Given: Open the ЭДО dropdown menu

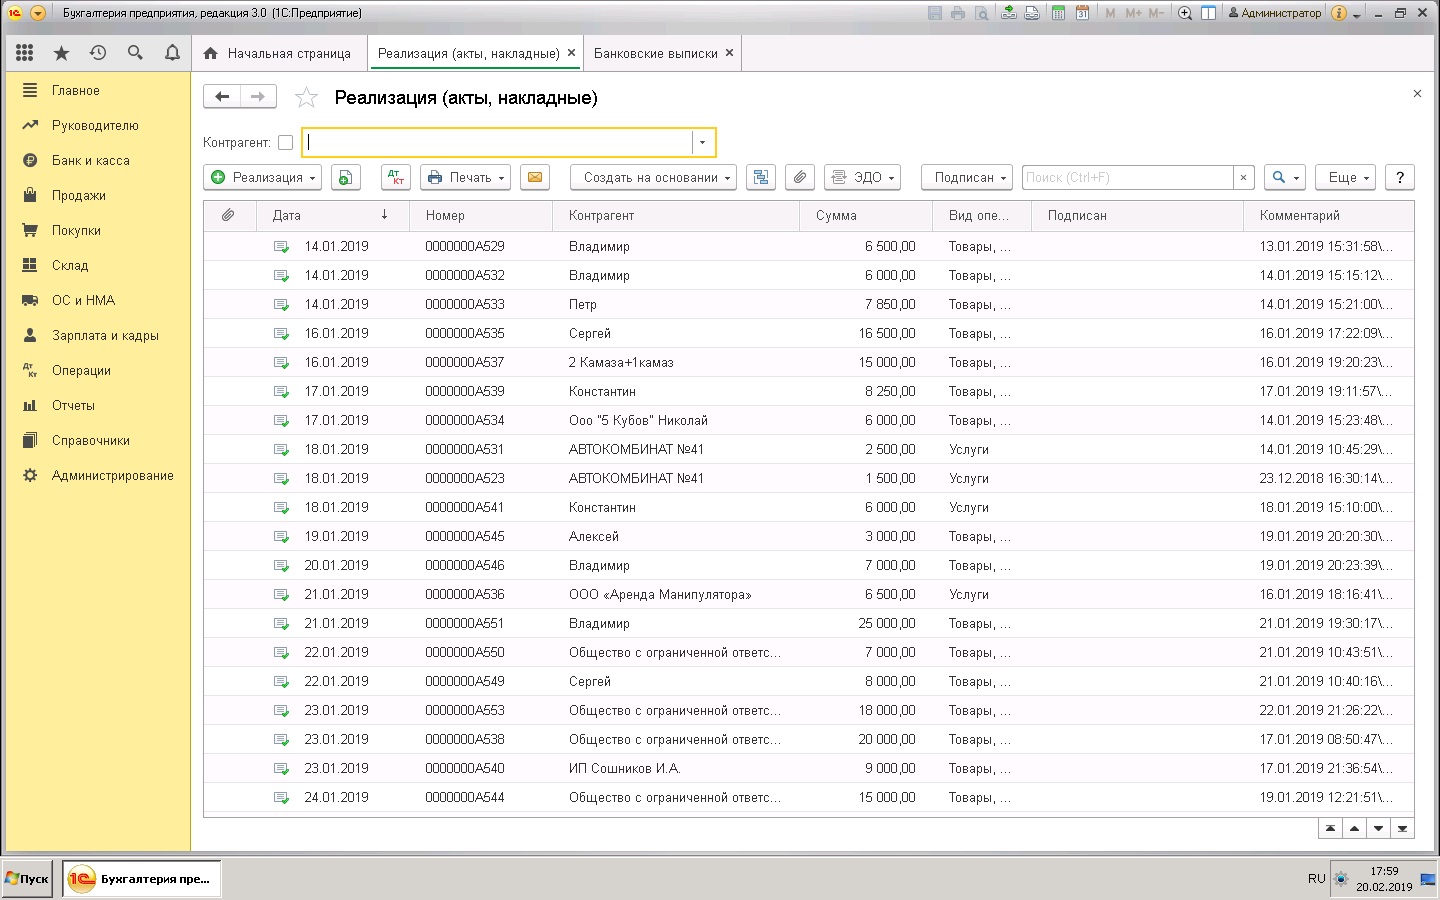Looking at the screenshot, I should point(863,177).
